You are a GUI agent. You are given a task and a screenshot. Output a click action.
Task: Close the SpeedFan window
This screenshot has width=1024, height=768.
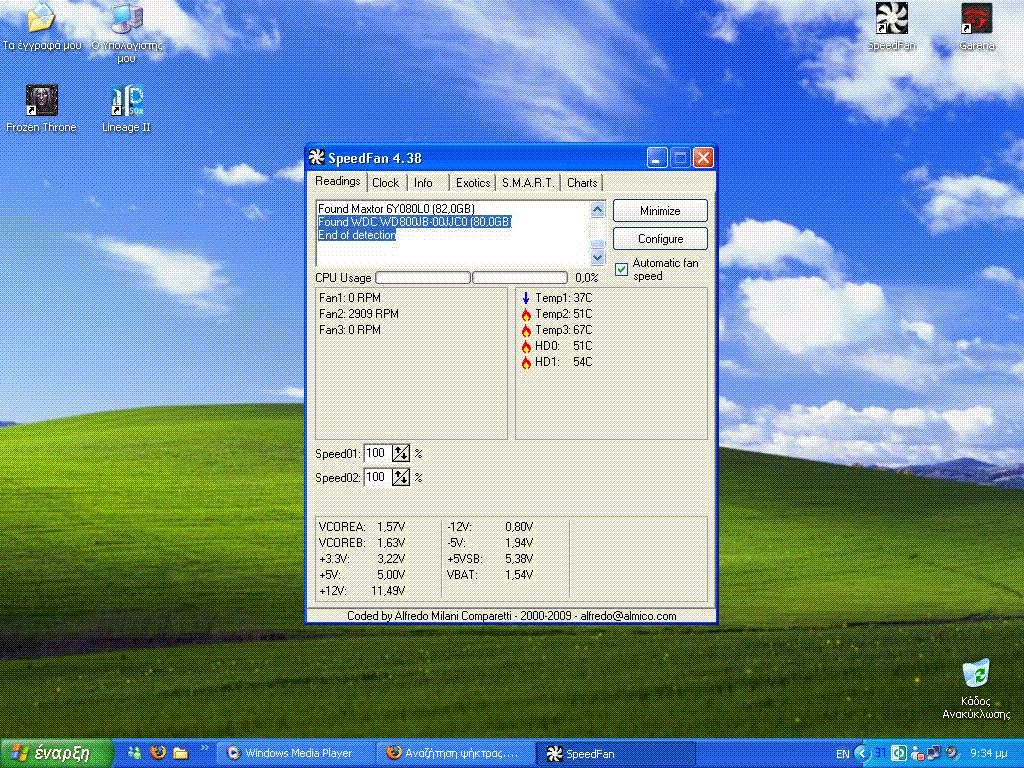click(x=703, y=157)
